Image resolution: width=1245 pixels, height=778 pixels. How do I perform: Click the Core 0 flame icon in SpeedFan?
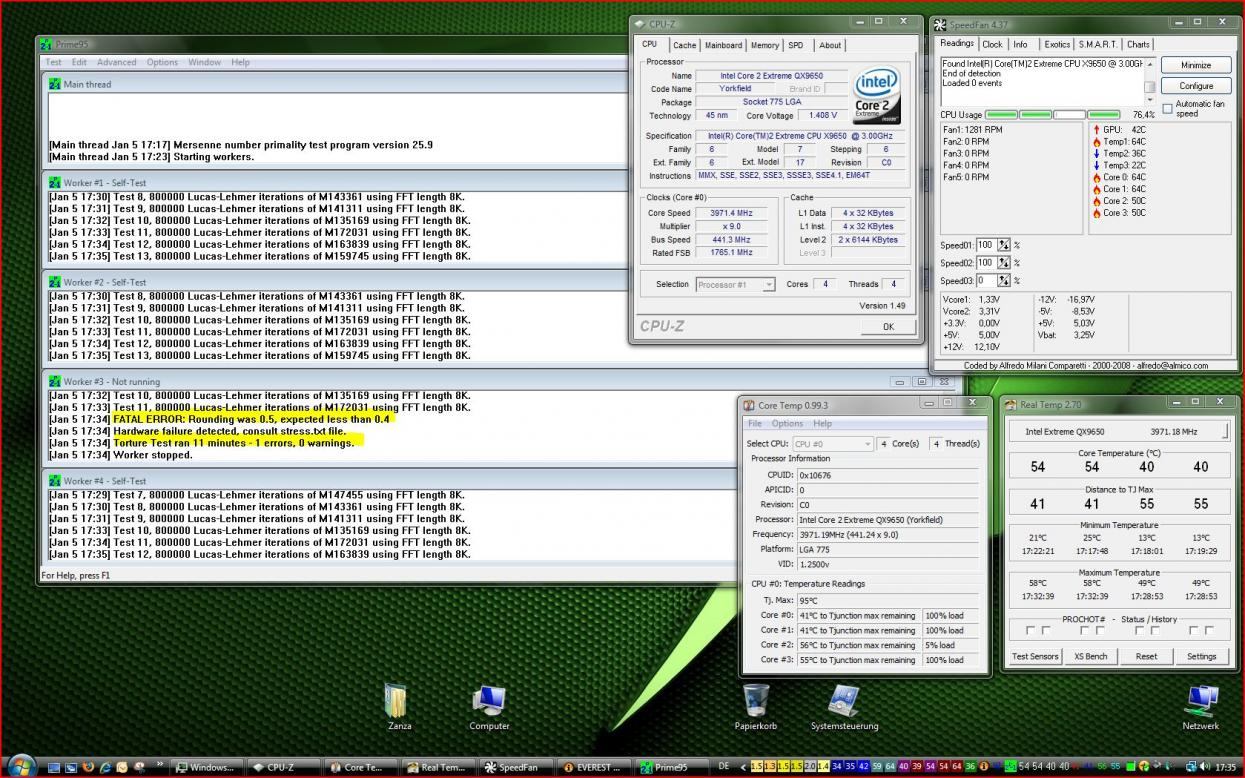(1096, 177)
